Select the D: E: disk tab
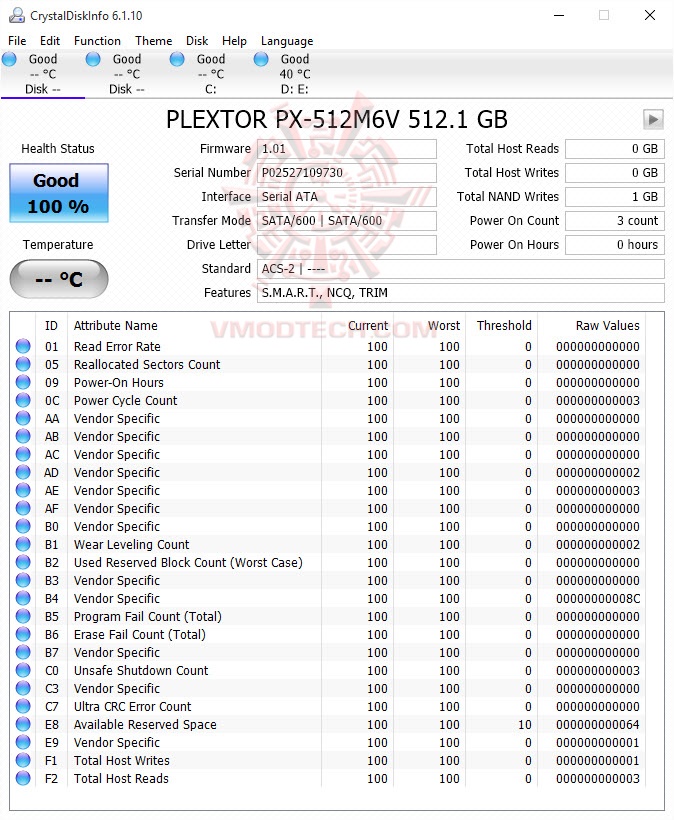The height and width of the screenshot is (820, 674). (x=294, y=74)
